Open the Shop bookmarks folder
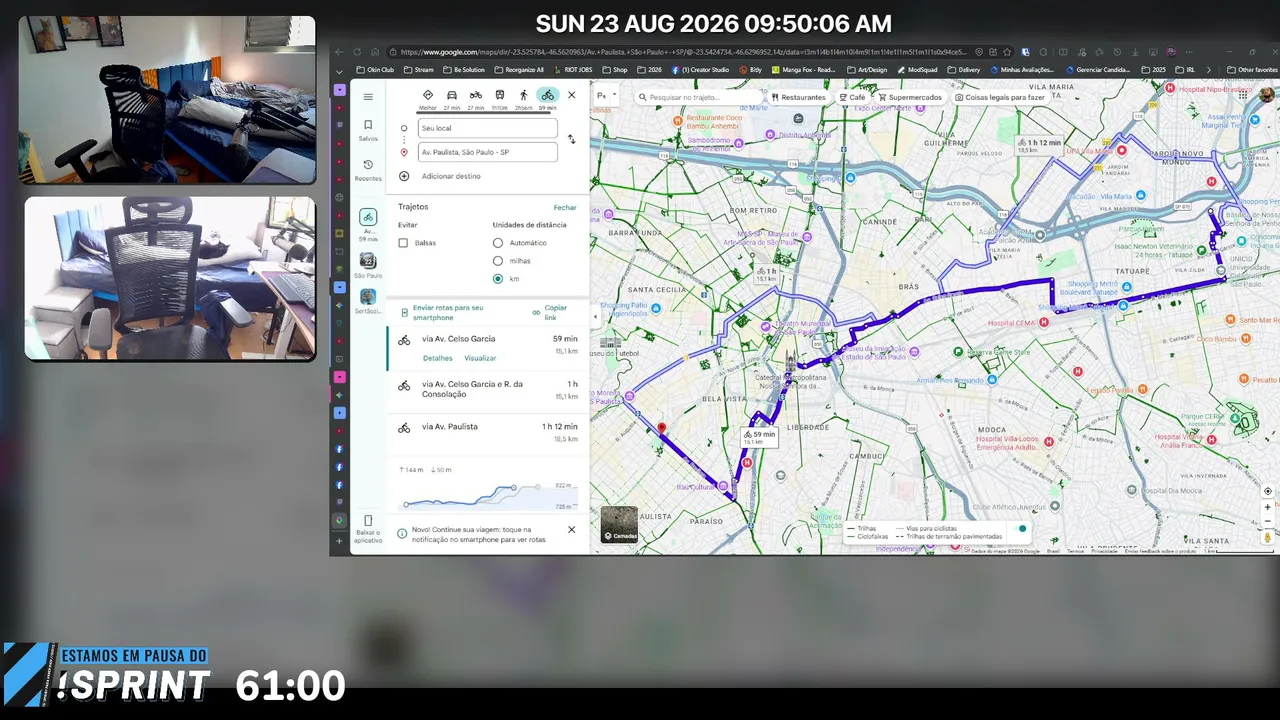1280x720 pixels. [615, 70]
